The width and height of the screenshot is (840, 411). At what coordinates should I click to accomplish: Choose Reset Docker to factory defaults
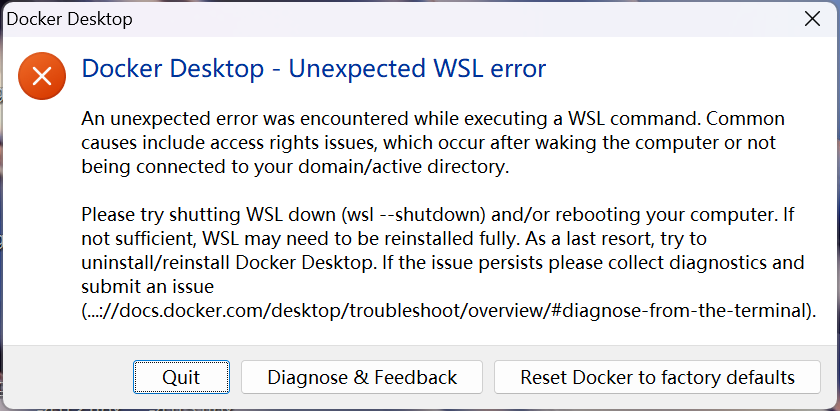[x=657, y=377]
